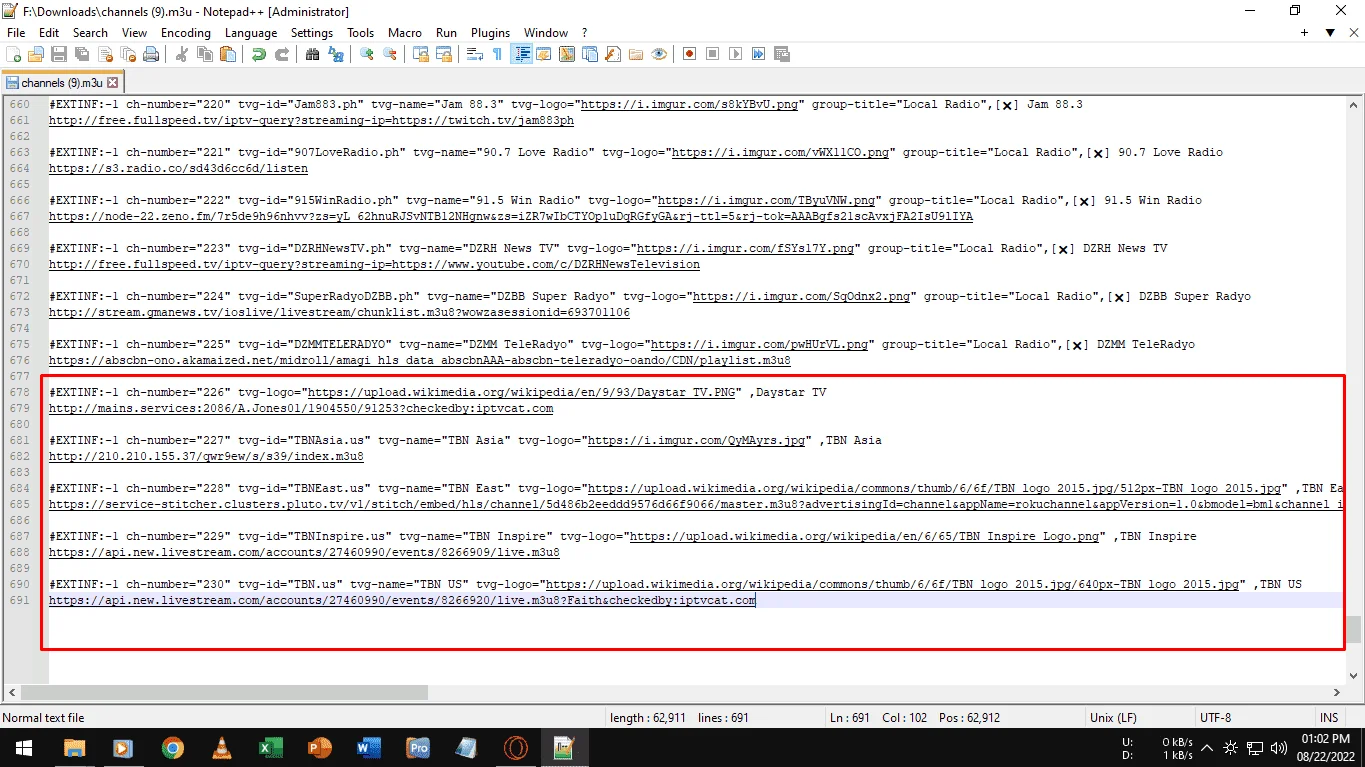The width and height of the screenshot is (1365, 767).
Task: Open the Replace dialog toolbar icon
Action: click(x=335, y=54)
